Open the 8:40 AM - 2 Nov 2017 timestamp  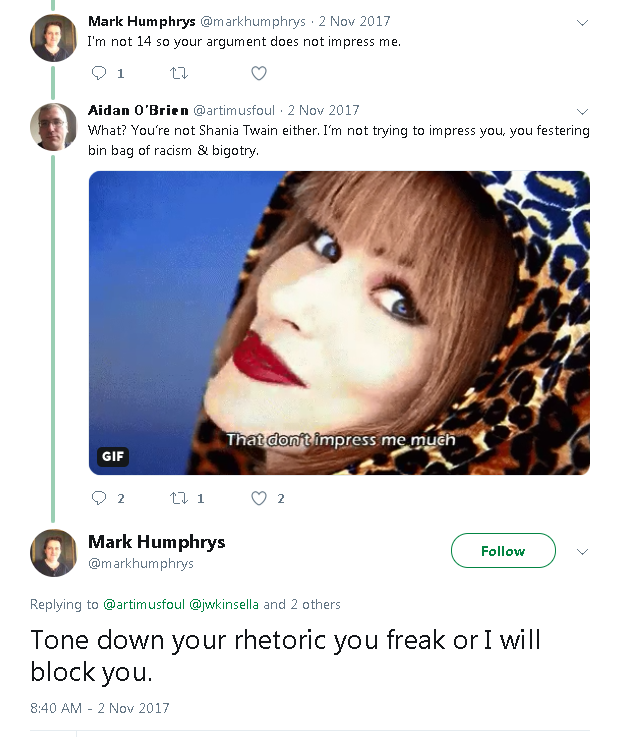click(100, 708)
